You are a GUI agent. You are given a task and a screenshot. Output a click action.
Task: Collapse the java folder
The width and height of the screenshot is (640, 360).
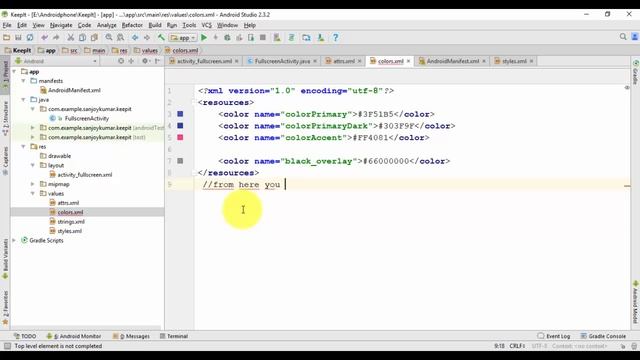pyautogui.click(x=24, y=100)
